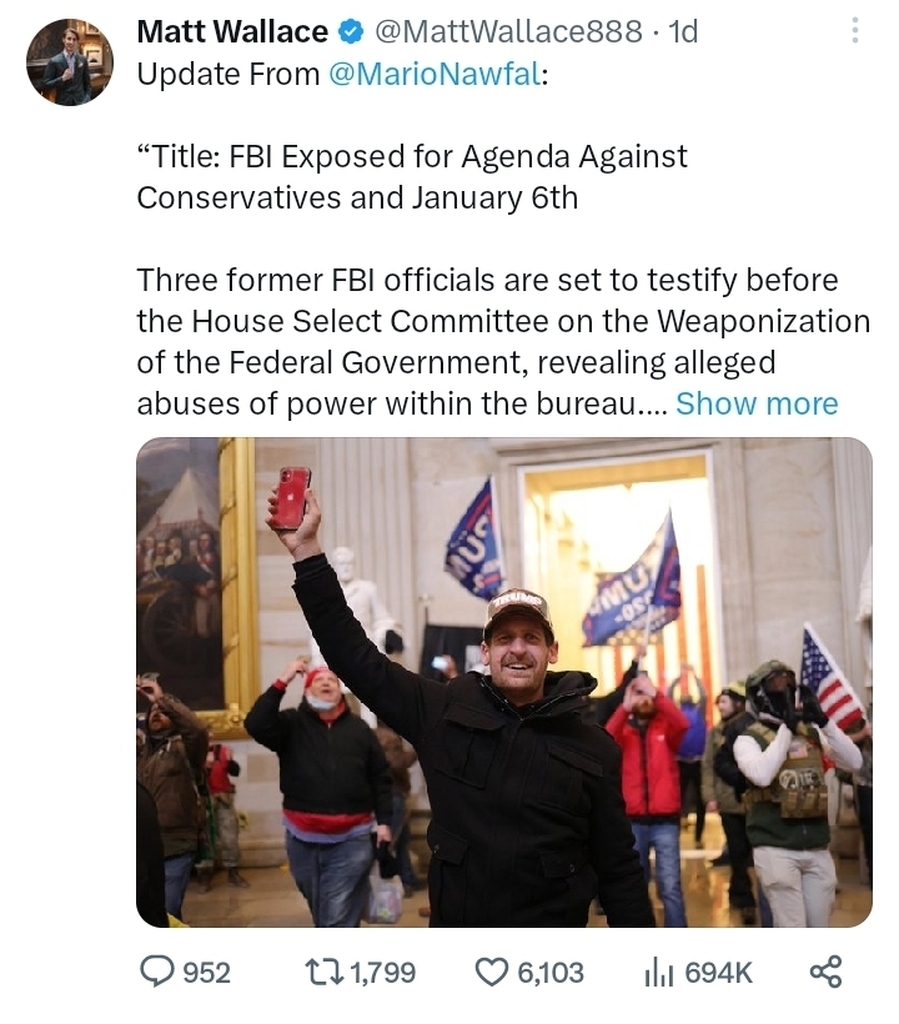Screen dimensions: 899x1024
Task: Click the retweet arrows icon
Action: point(325,972)
